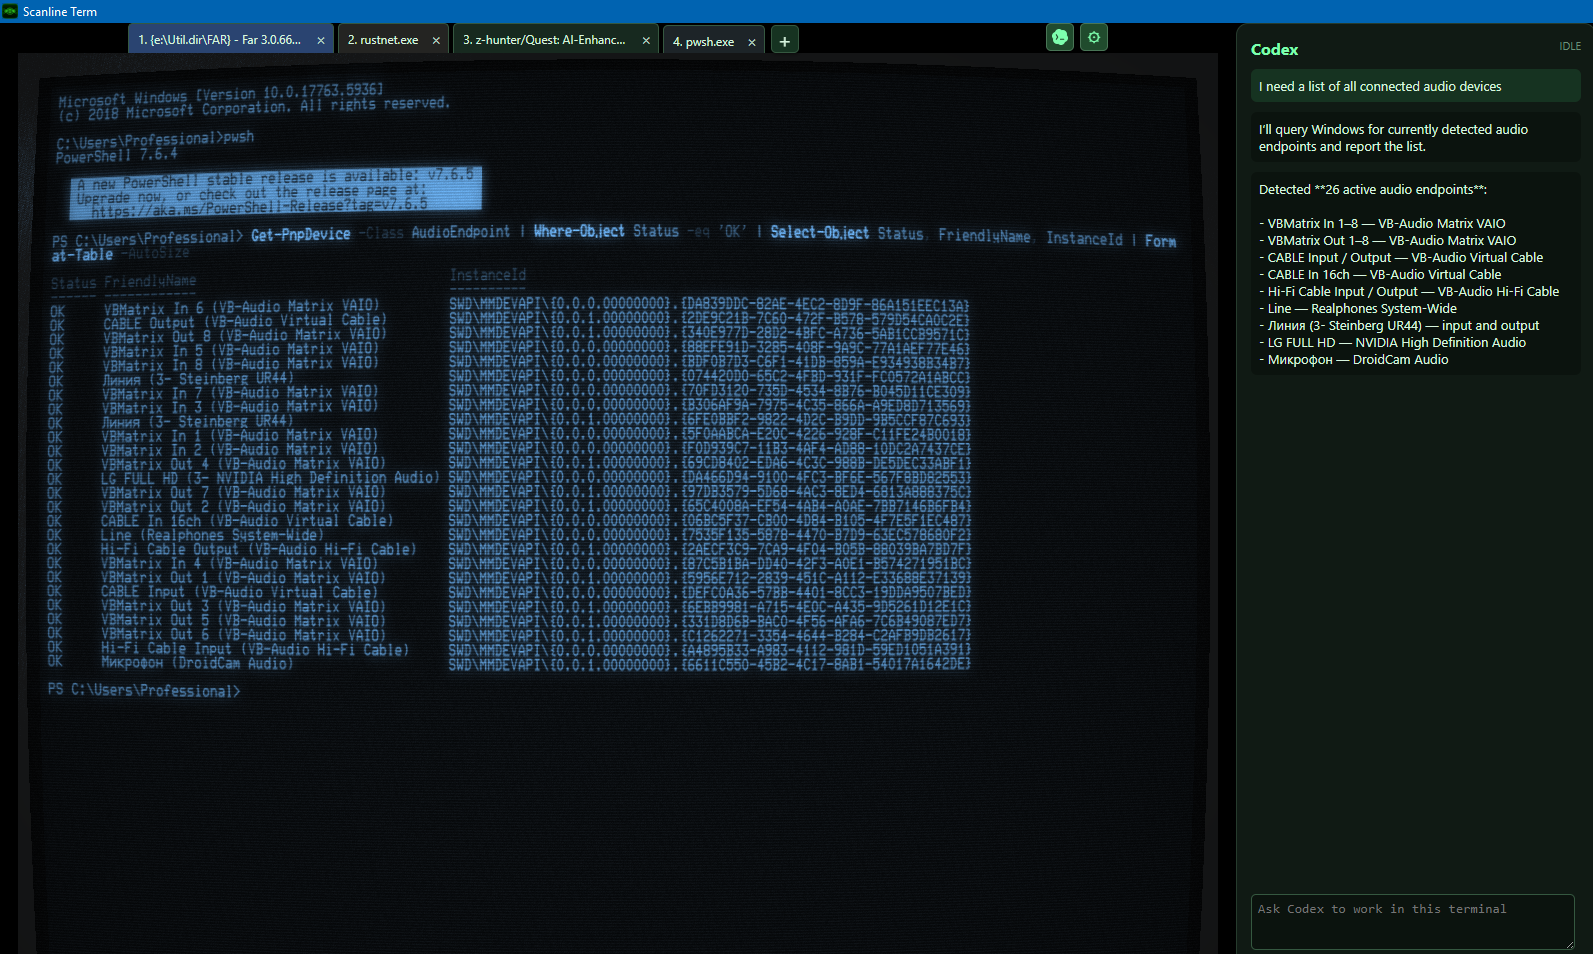Image resolution: width=1593 pixels, height=954 pixels.
Task: Click the resize grip of the Codex input box
Action: [1569, 943]
